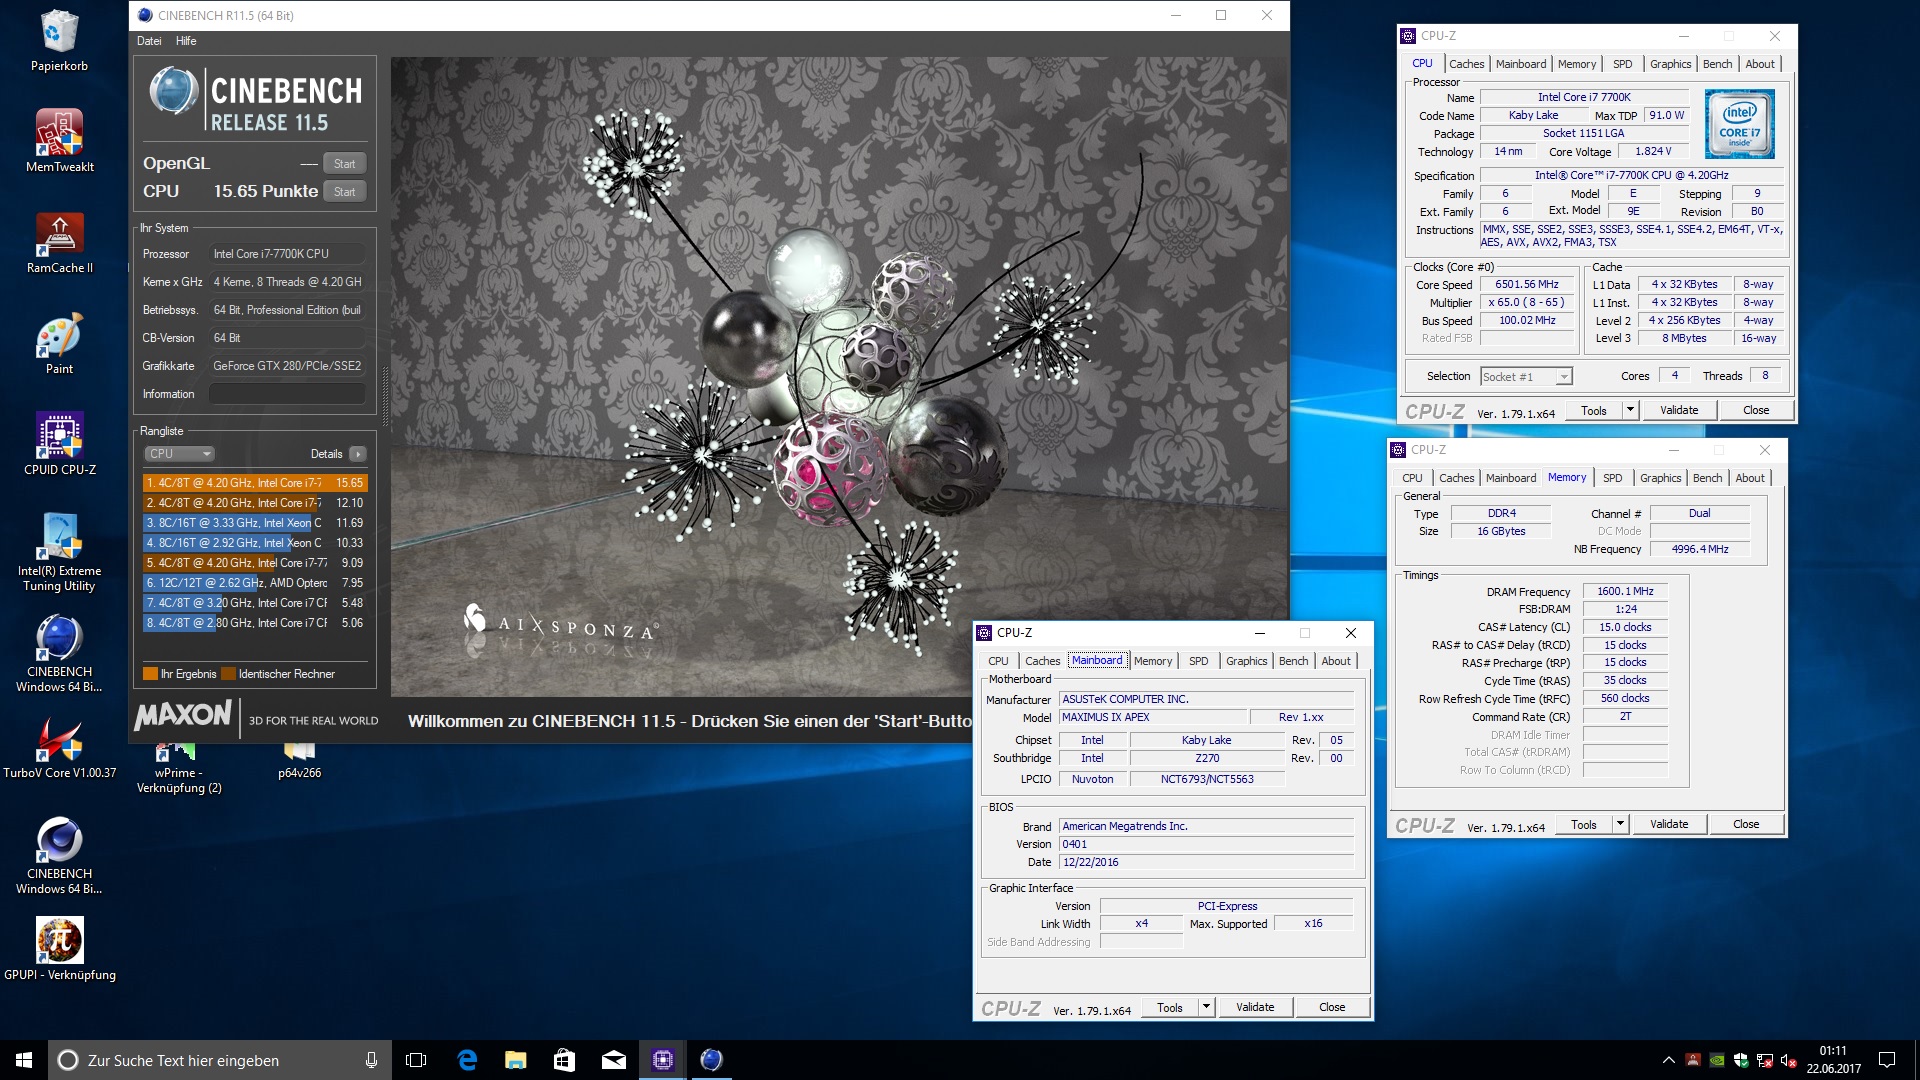This screenshot has width=1920, height=1080.
Task: Select ranking entry 6 AMD Opteron 7.95
Action: [255, 583]
